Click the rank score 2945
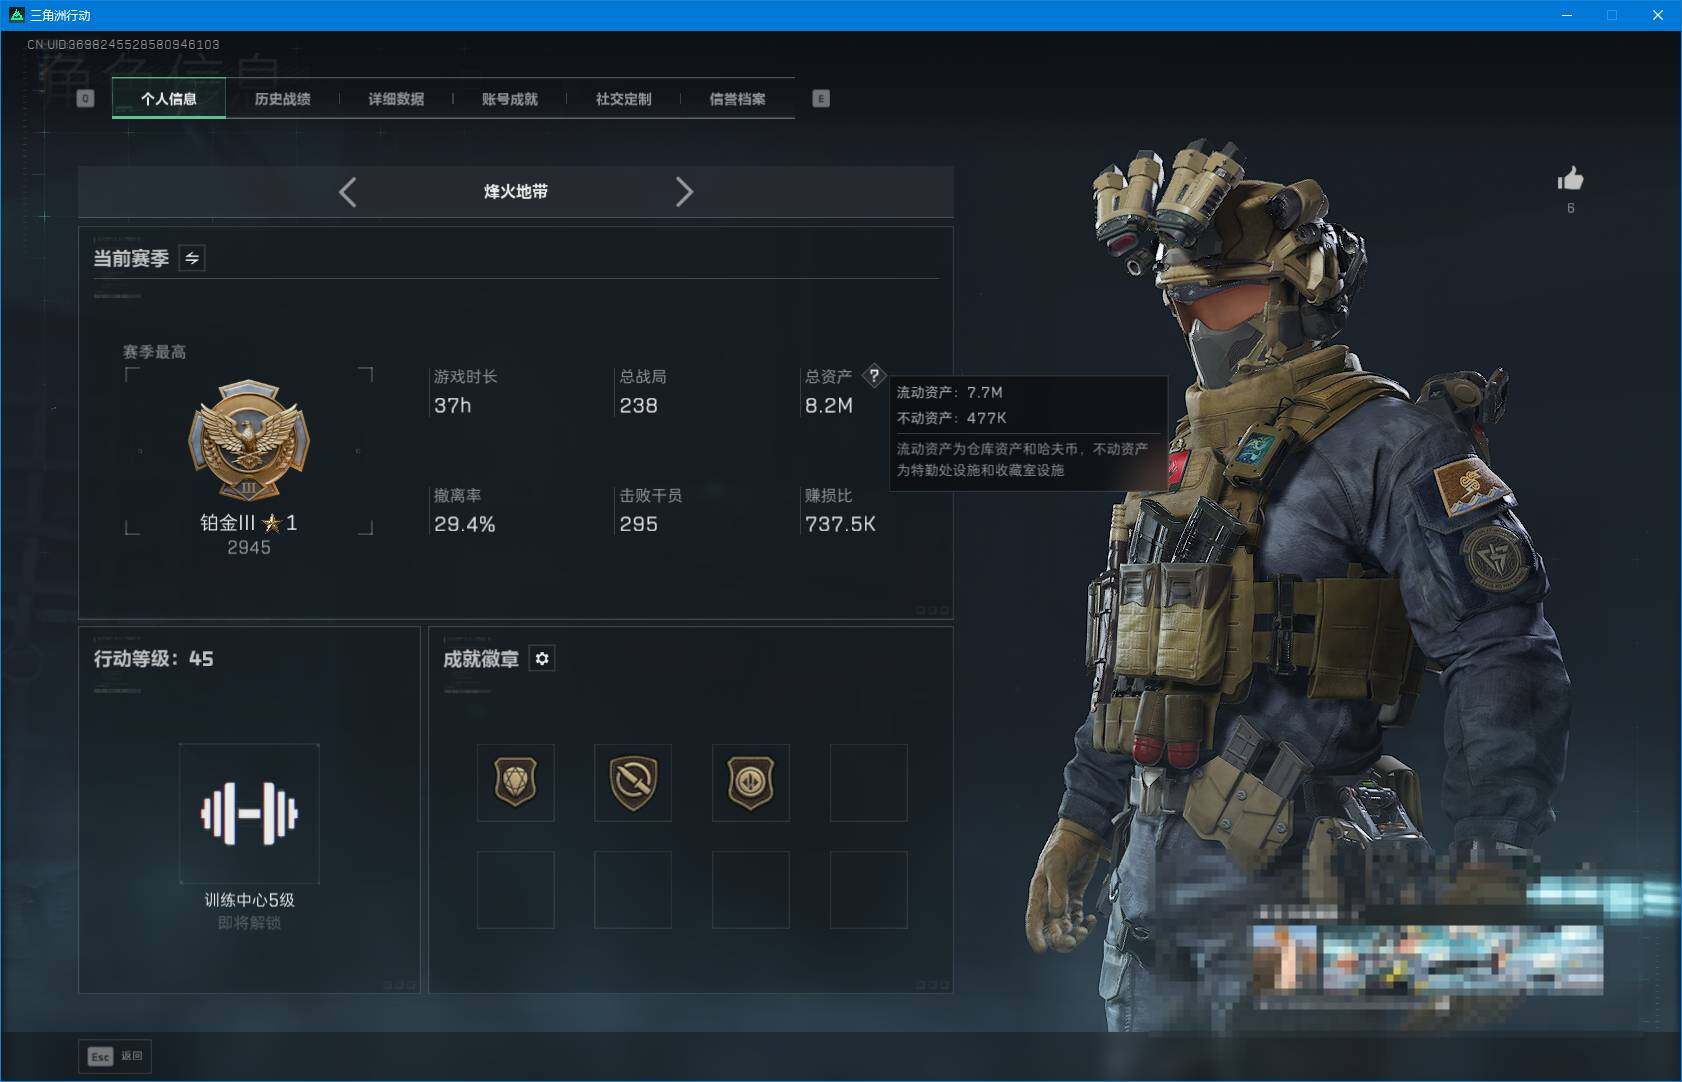1682x1082 pixels. [x=249, y=548]
